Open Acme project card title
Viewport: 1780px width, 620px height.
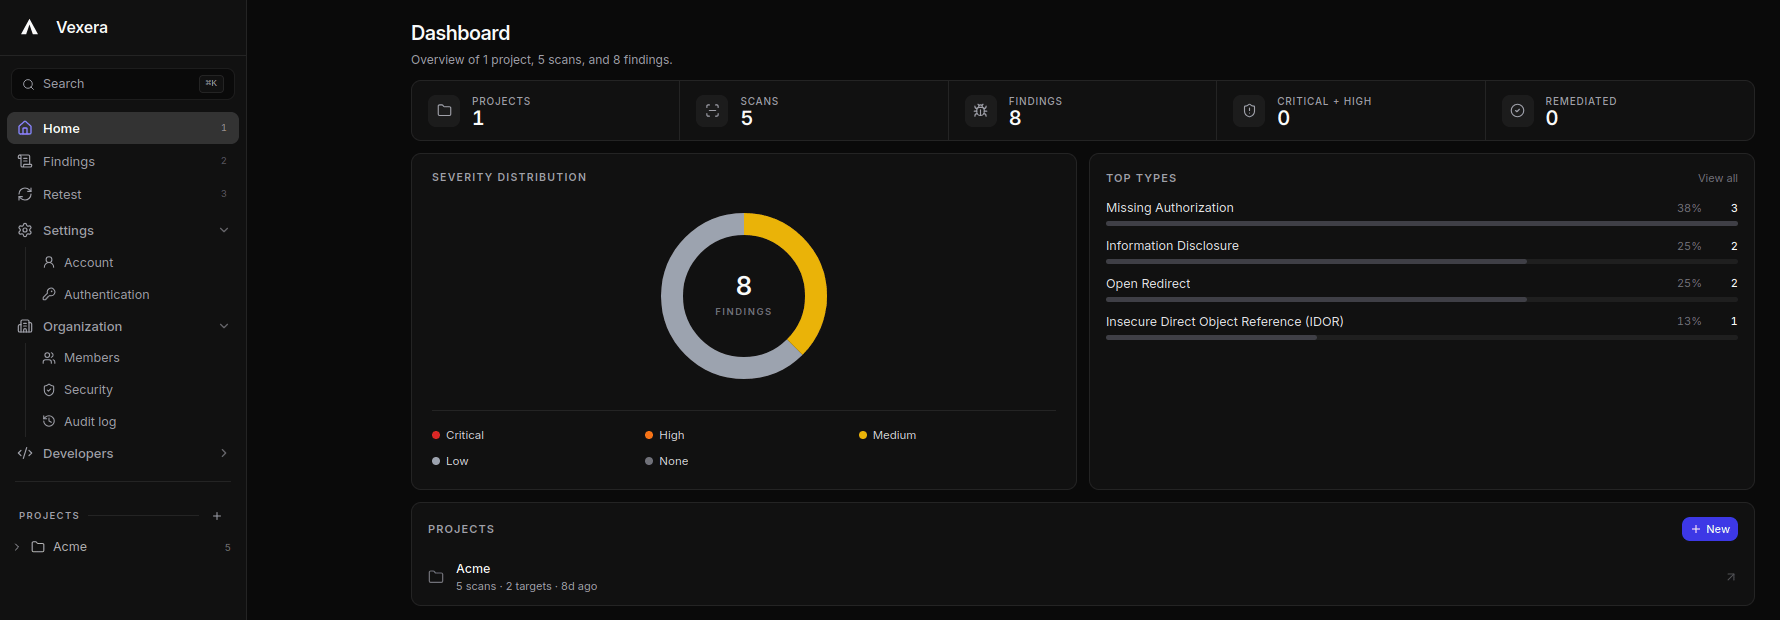tap(473, 568)
